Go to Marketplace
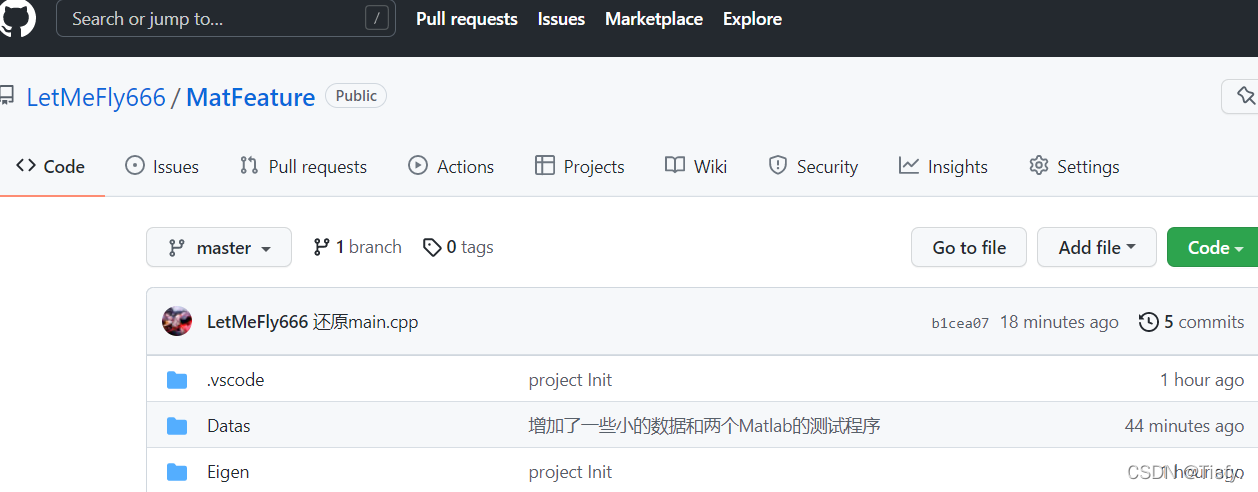This screenshot has height=492, width=1258. click(654, 19)
